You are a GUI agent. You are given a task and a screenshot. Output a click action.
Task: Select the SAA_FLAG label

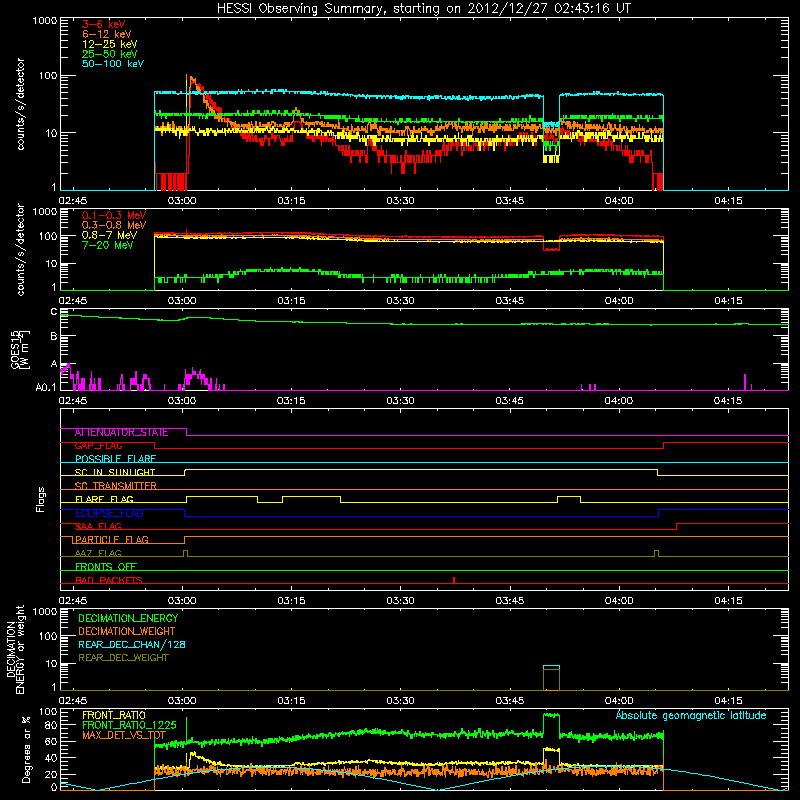coord(98,527)
